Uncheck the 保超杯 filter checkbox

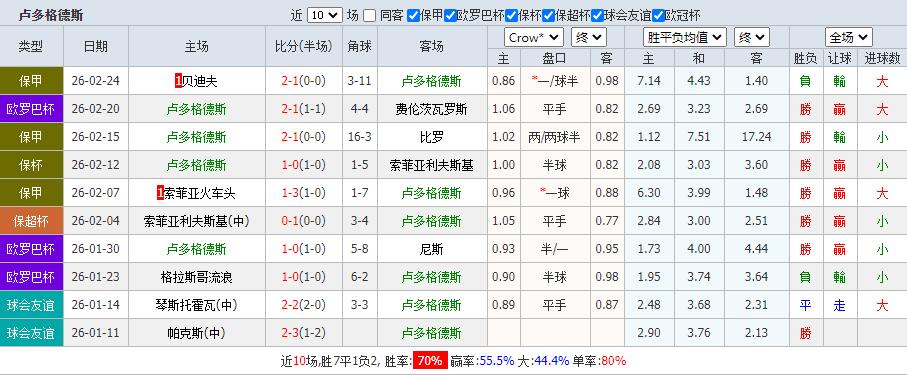[548, 16]
